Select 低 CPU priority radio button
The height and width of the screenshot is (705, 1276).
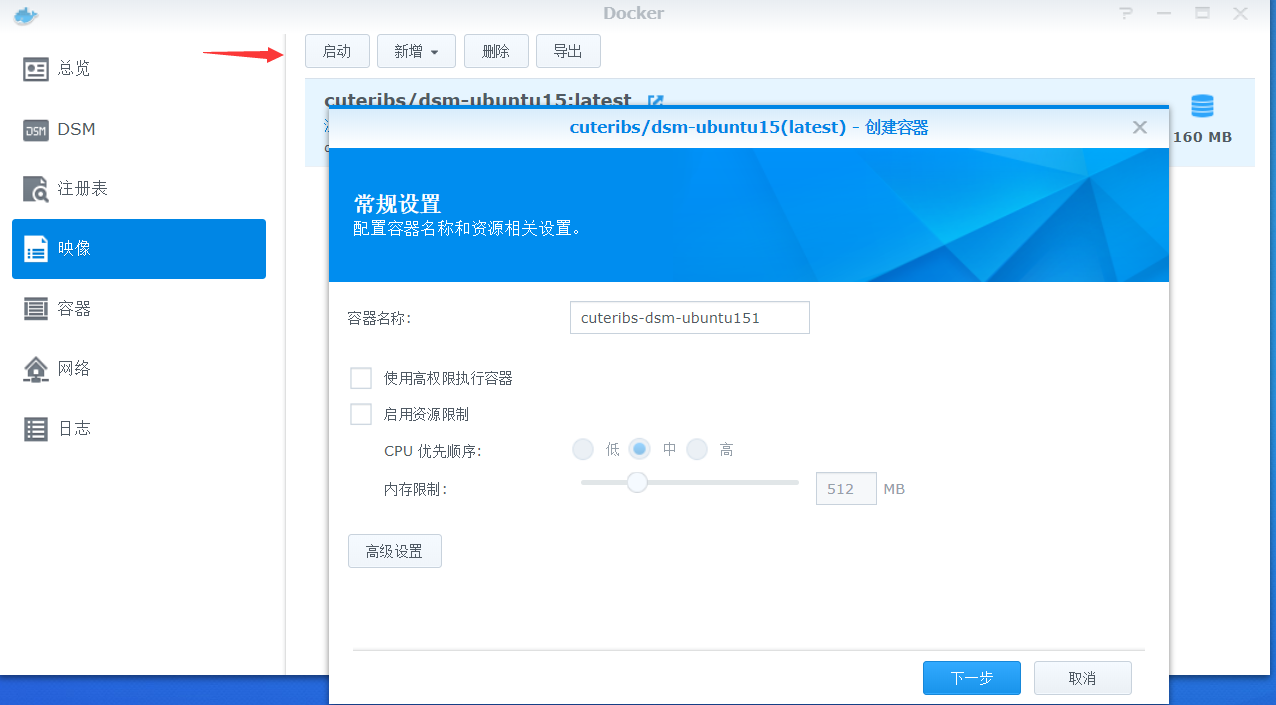(583, 450)
